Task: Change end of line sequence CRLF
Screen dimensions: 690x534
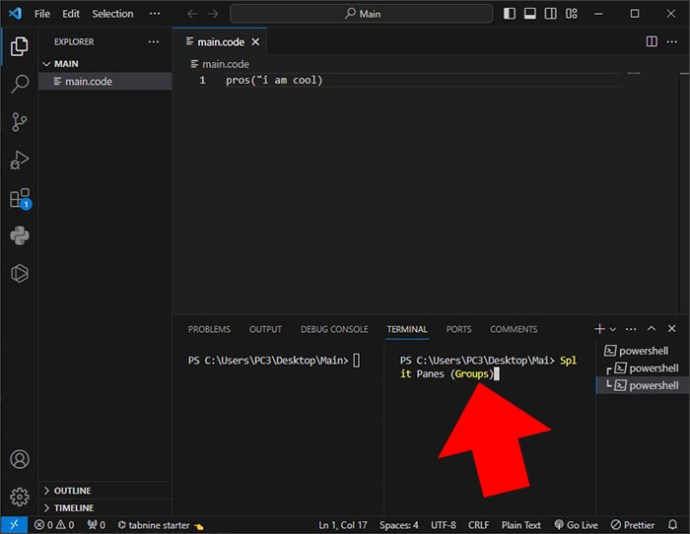Action: [x=478, y=525]
